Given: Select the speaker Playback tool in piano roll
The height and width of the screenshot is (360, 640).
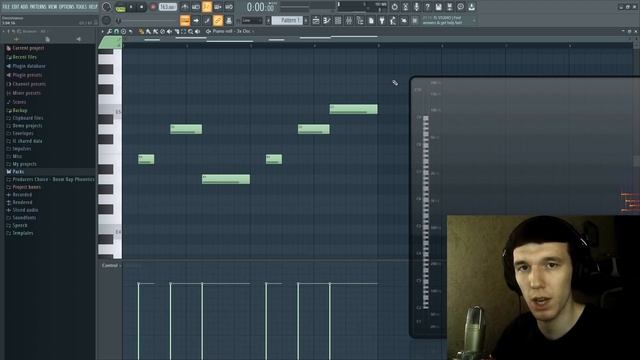Looking at the screenshot, I should click(x=198, y=31).
